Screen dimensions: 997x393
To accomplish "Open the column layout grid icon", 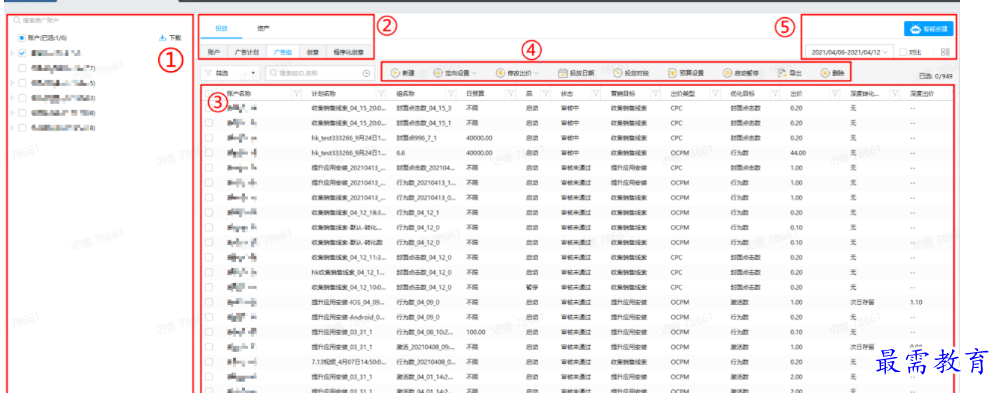I will point(945,52).
